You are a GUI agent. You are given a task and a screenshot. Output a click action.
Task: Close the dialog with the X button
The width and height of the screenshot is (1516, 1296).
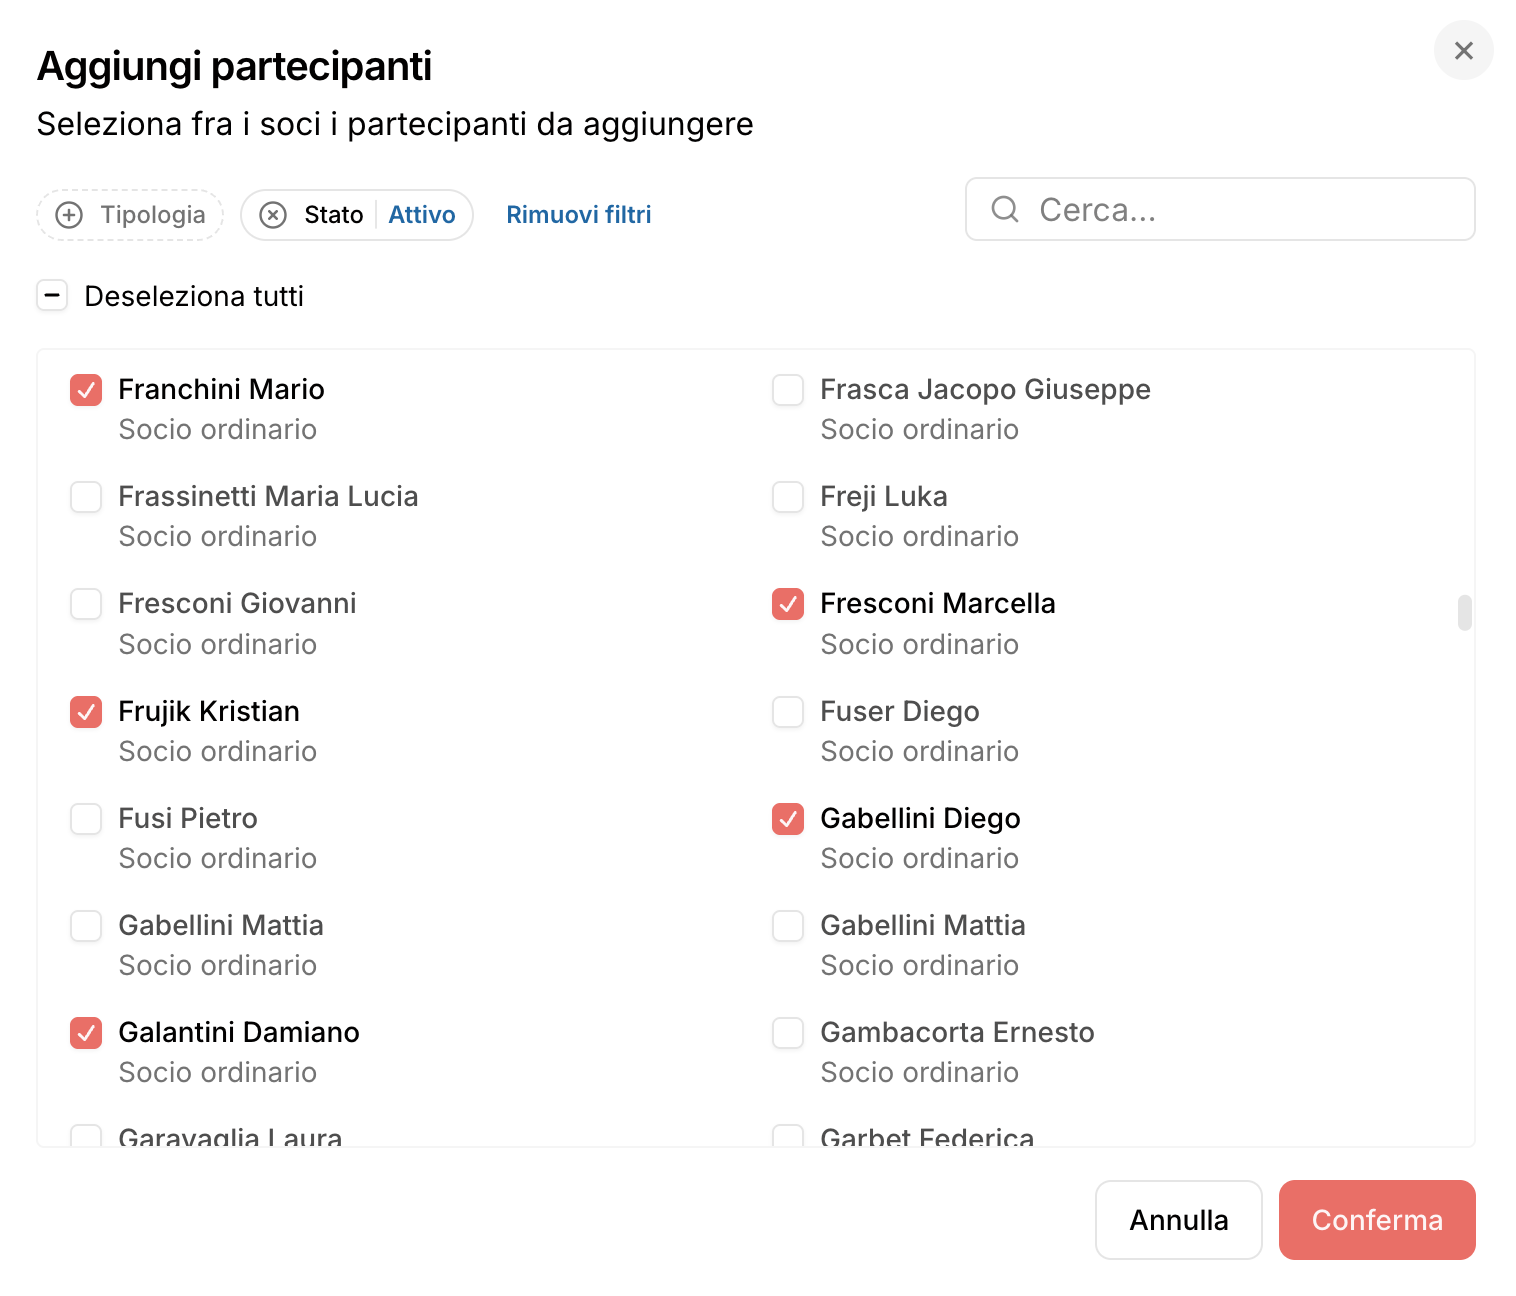coord(1464,50)
